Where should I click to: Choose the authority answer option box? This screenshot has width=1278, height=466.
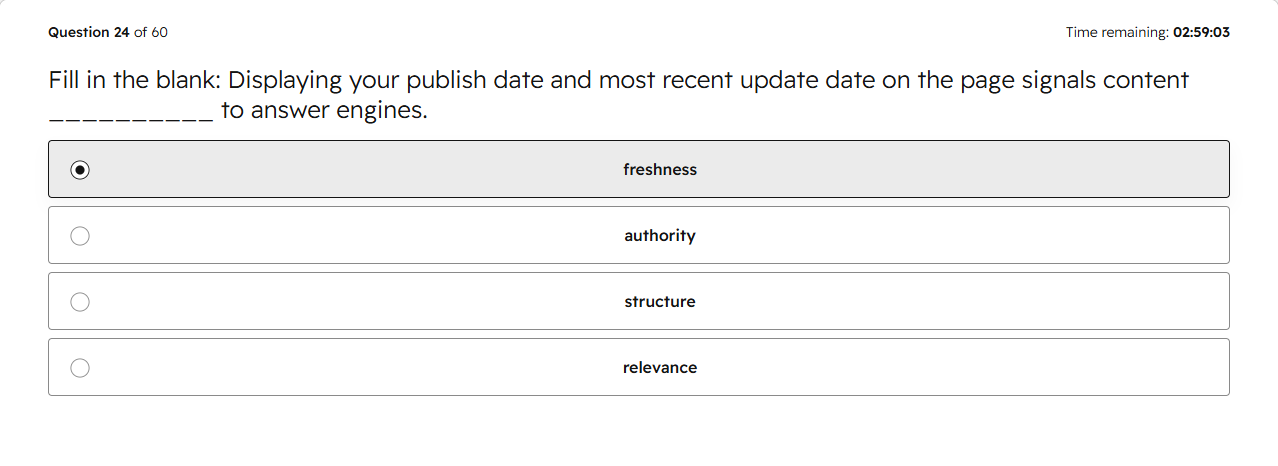click(639, 235)
